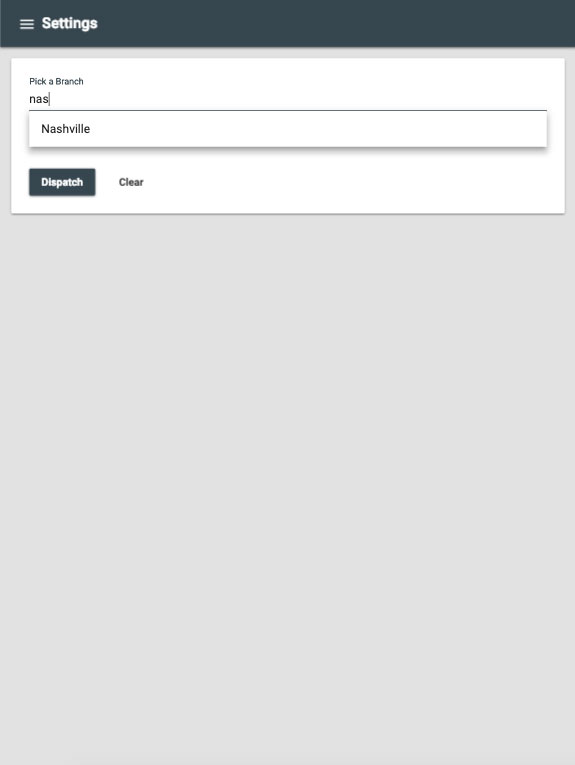This screenshot has height=765, width=575.
Task: Place cursor after "nas" text
Action: tap(50, 99)
